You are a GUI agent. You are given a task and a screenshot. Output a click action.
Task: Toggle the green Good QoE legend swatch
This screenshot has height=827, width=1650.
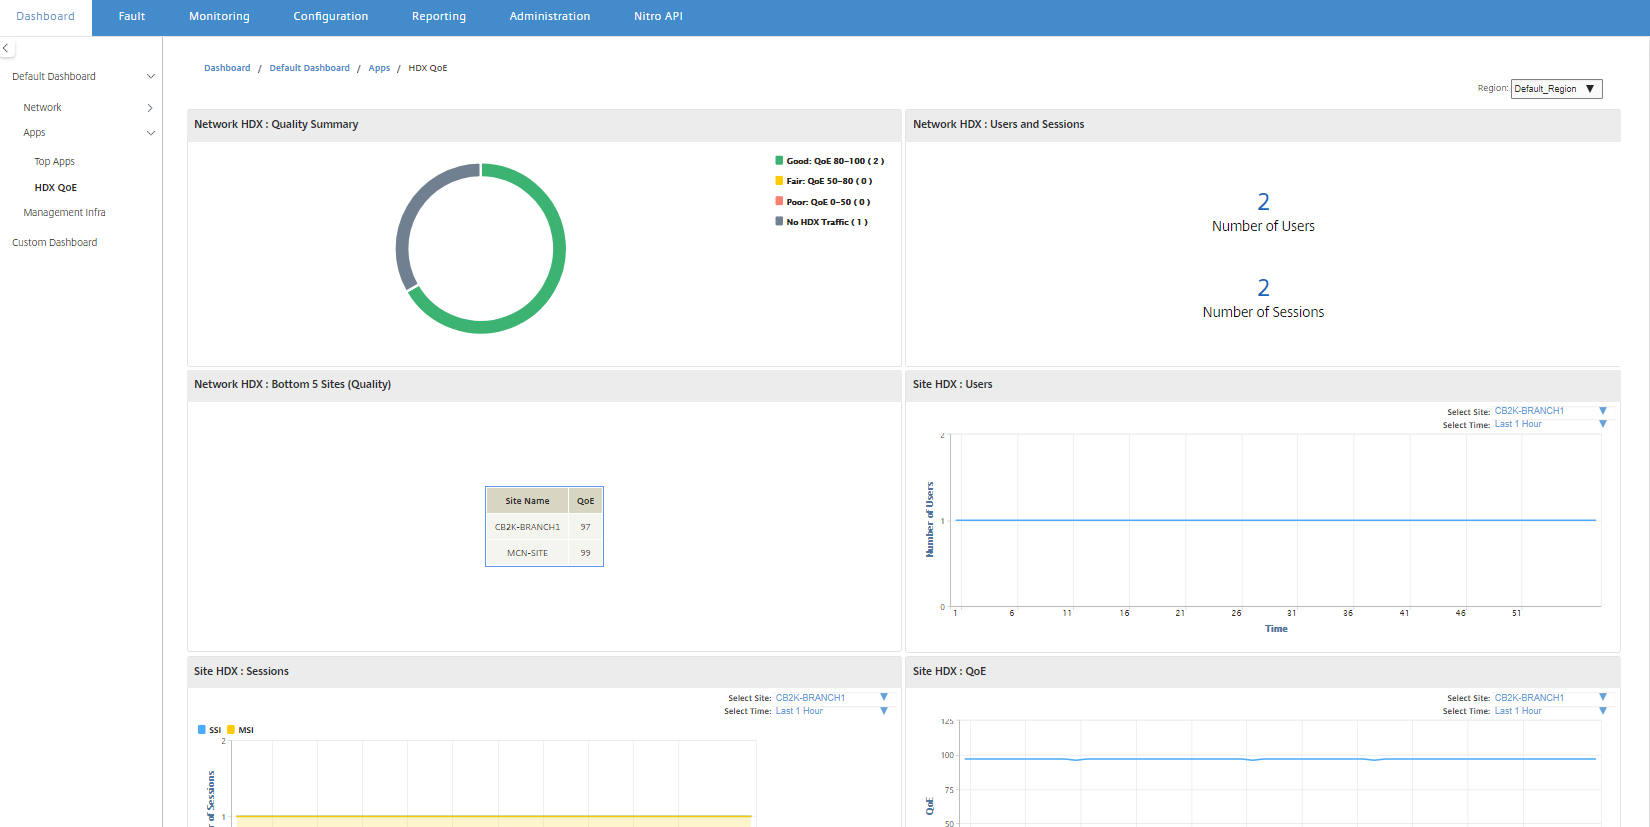coord(779,160)
